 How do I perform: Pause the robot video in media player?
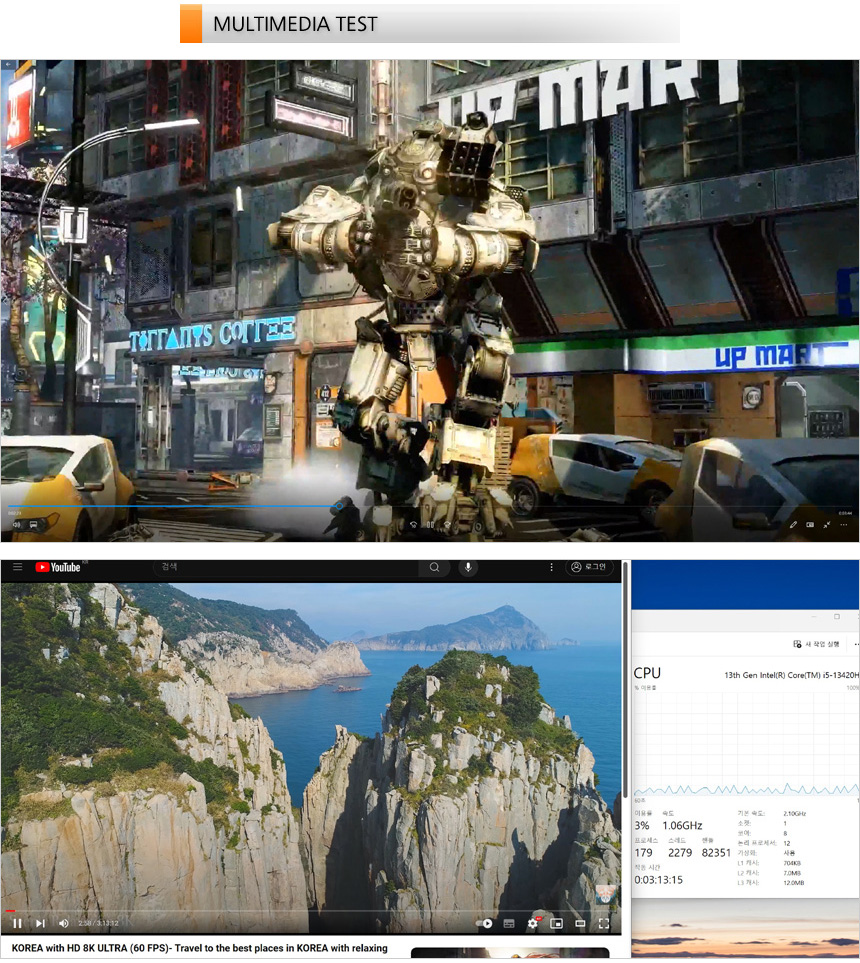coord(430,524)
